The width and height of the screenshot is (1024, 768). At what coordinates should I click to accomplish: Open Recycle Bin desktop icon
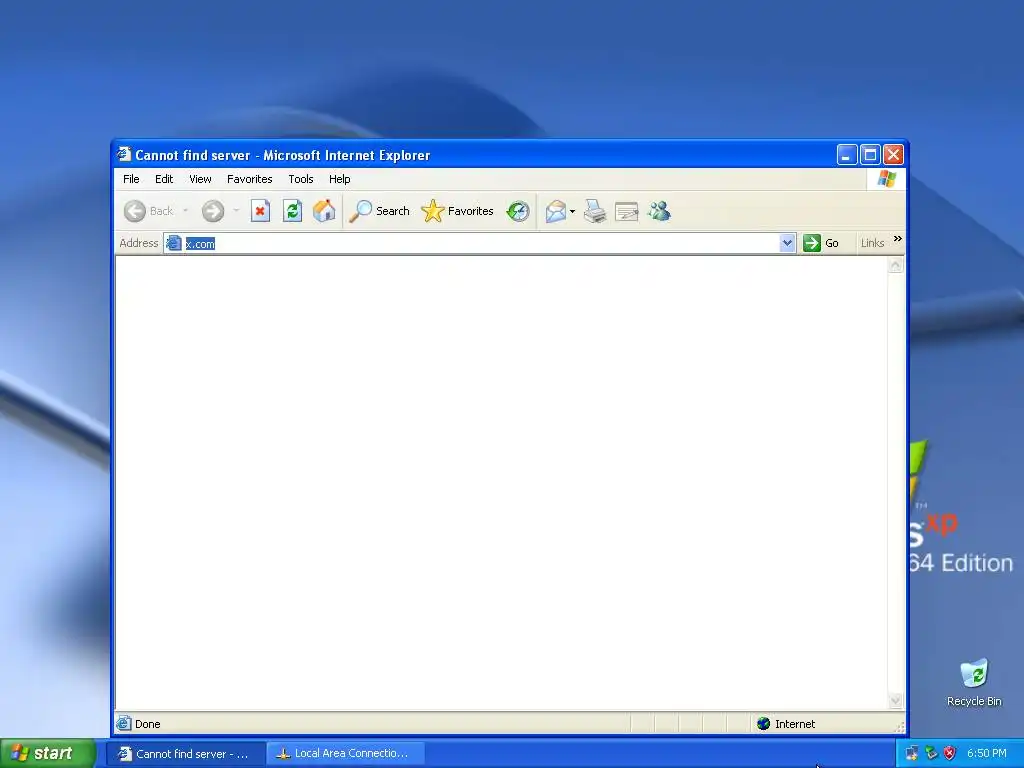[x=974, y=683]
